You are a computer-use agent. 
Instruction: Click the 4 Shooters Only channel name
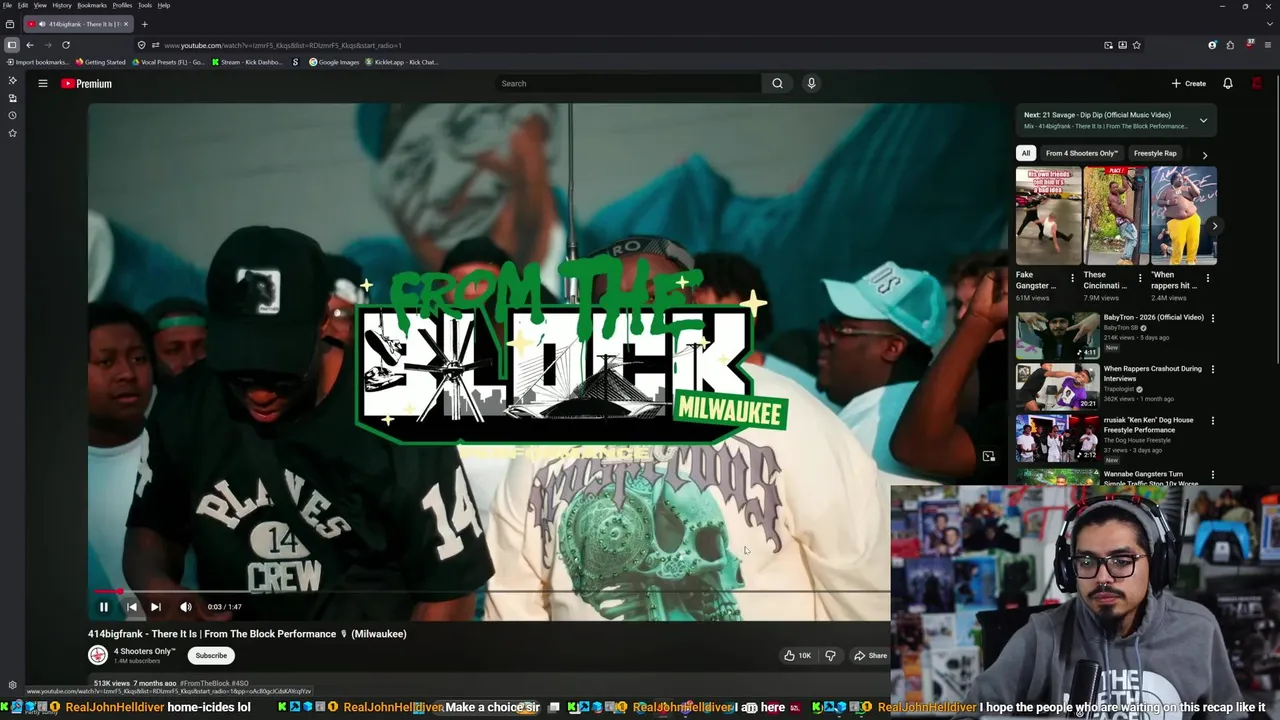tap(144, 652)
